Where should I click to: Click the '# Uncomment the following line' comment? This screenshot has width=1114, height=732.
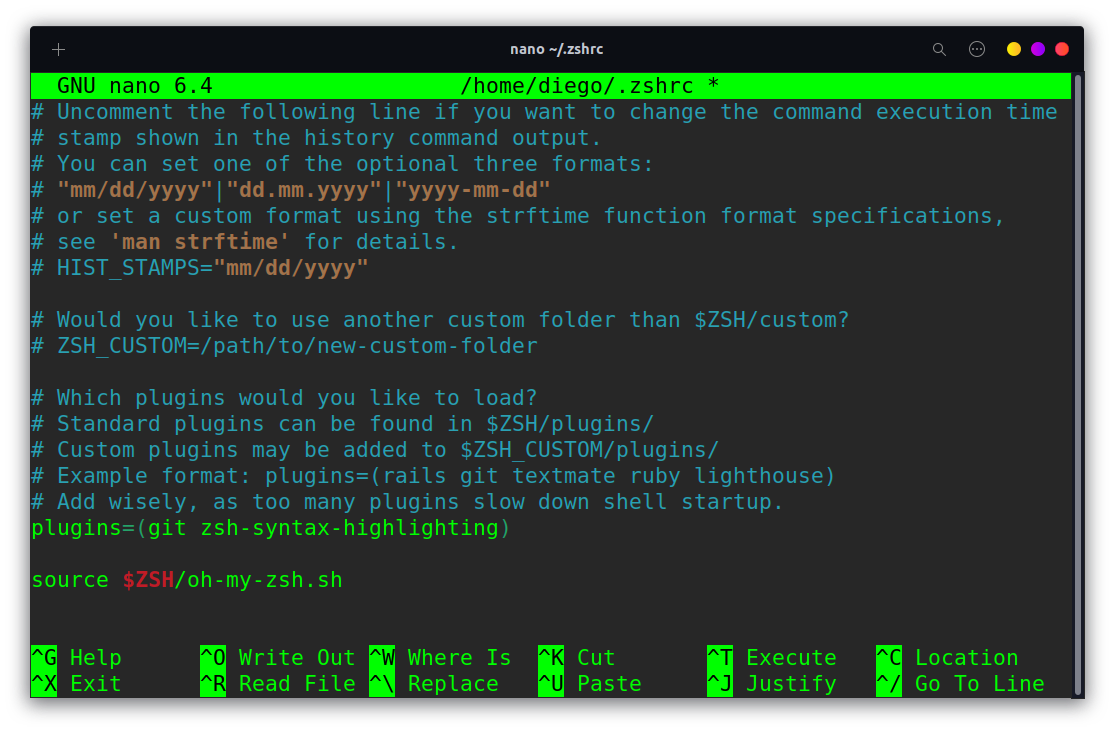544,112
